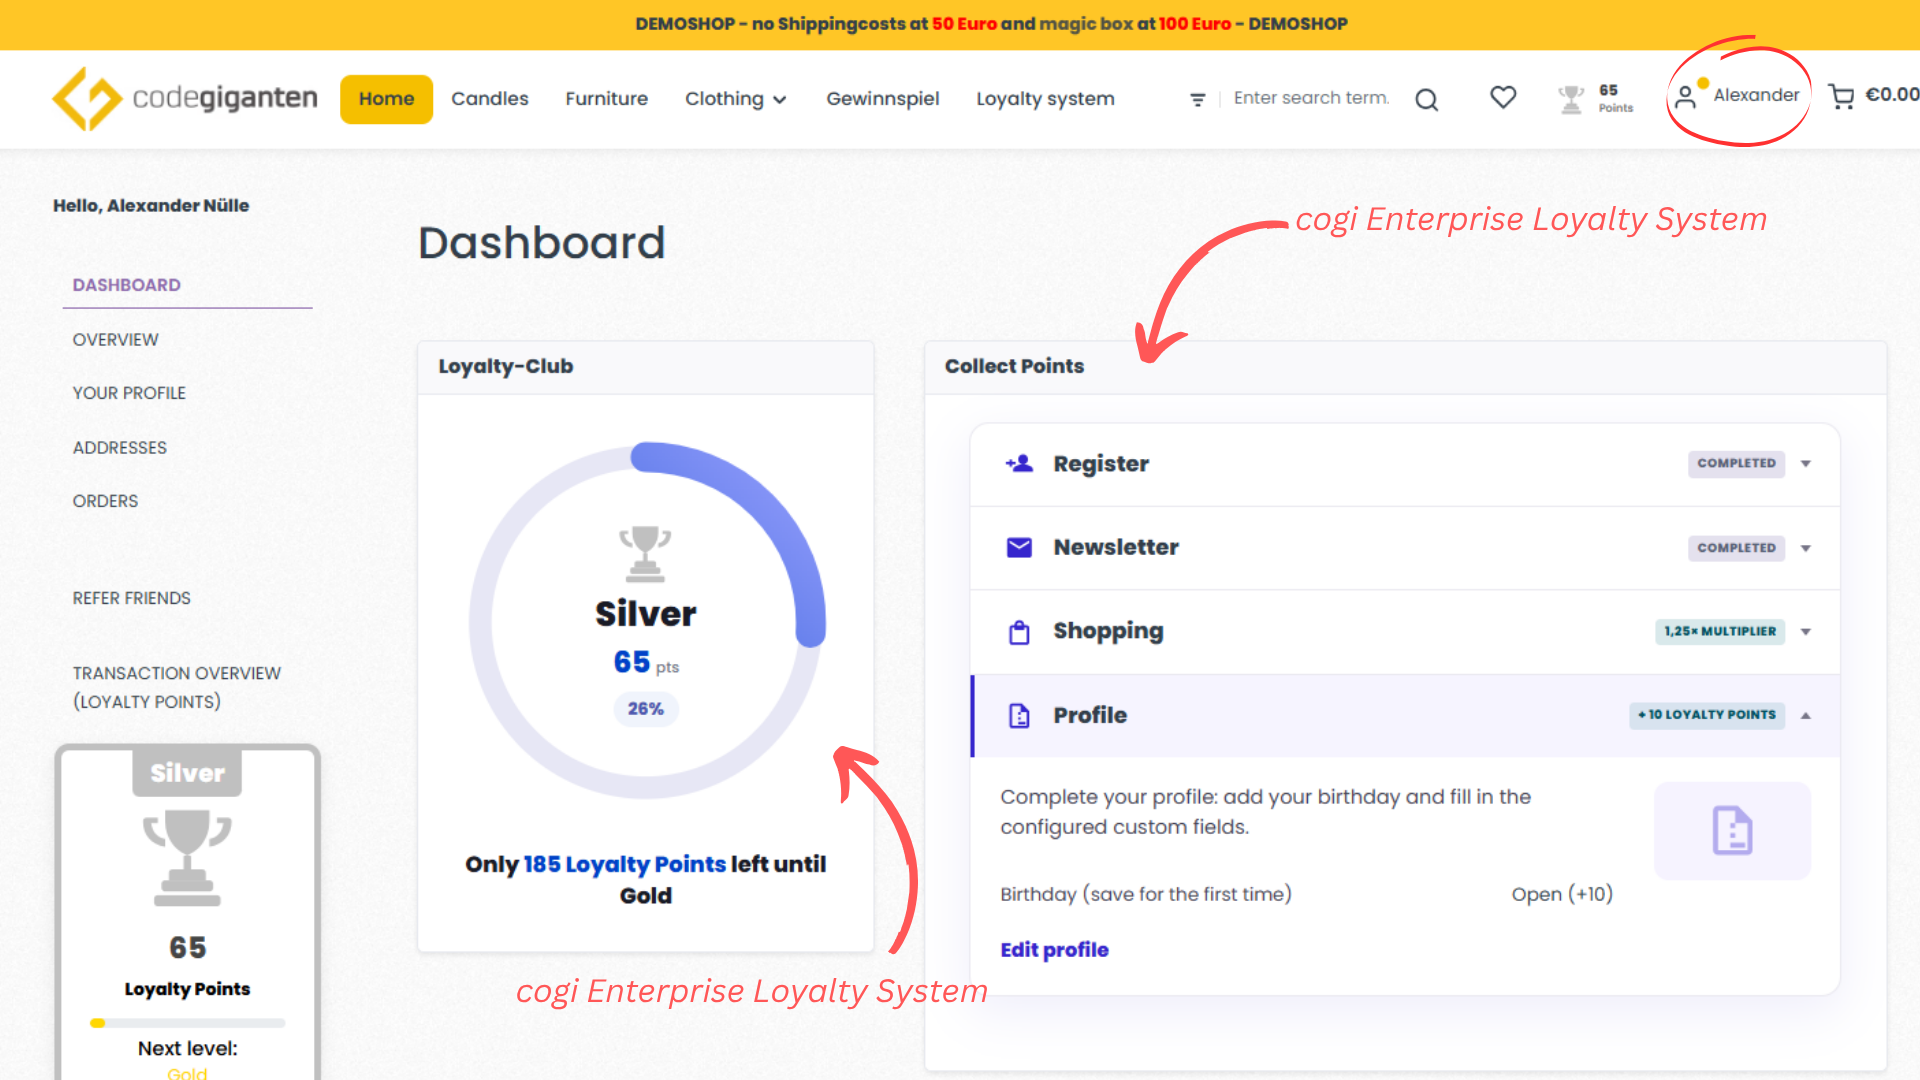Expand the Clothing dropdown in the navigation
The height and width of the screenshot is (1080, 1920).
[736, 98]
